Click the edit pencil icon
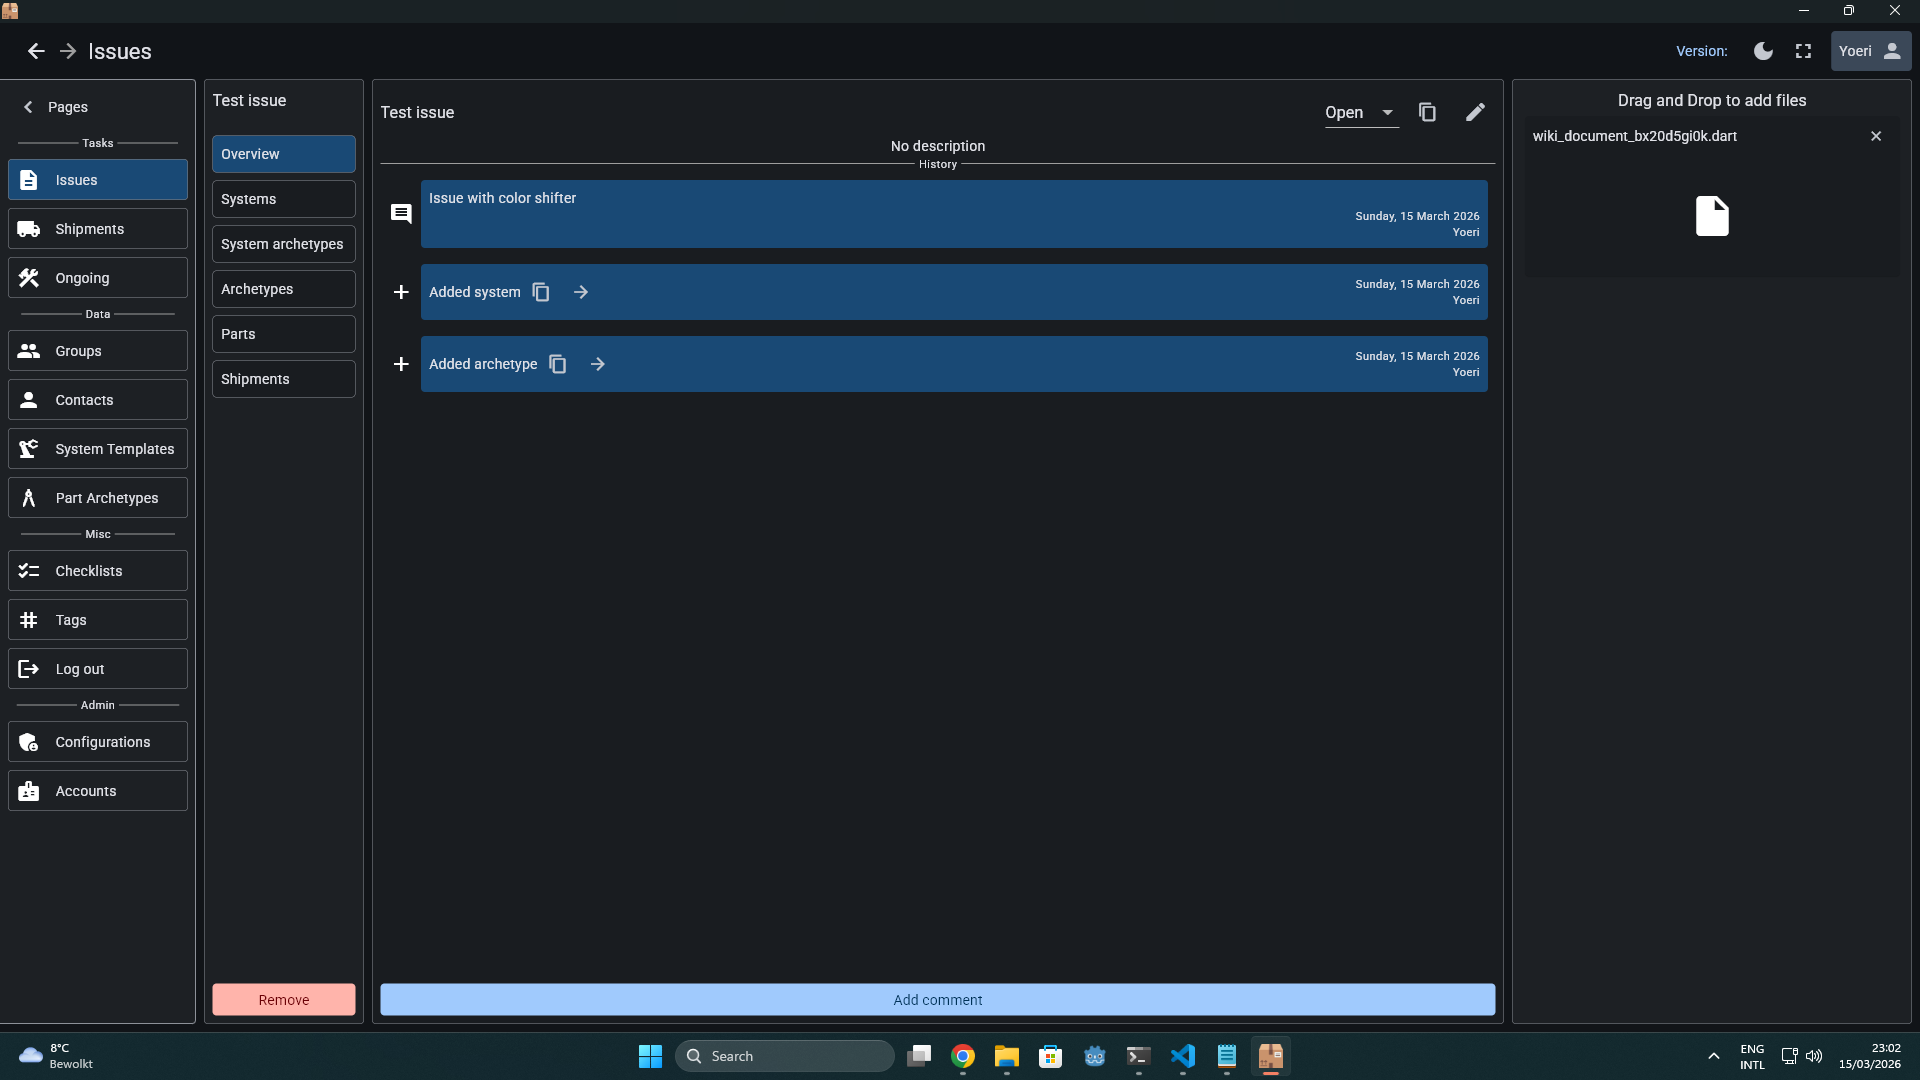 1475,113
